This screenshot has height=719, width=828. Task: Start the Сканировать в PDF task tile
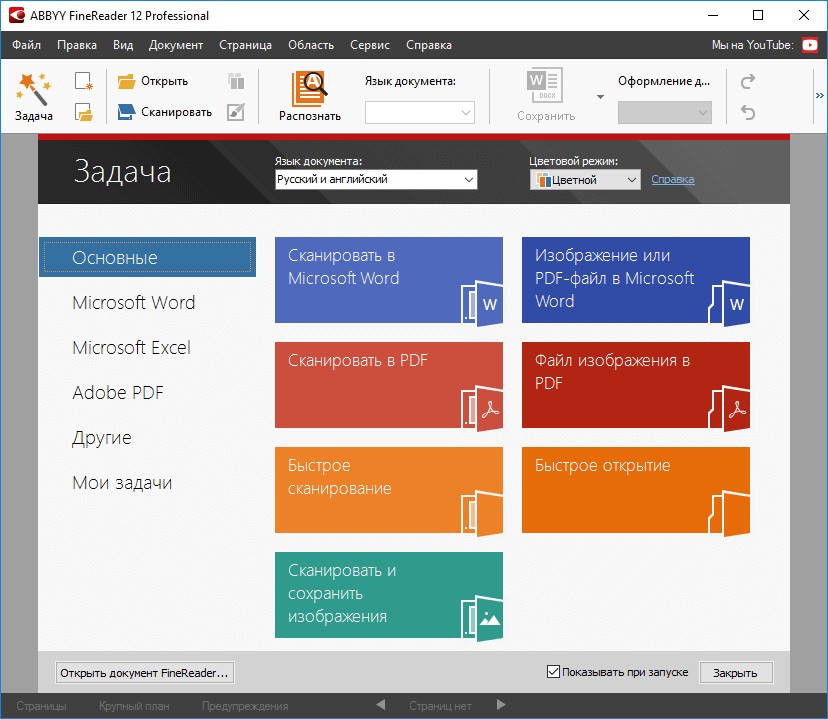pyautogui.click(x=389, y=385)
